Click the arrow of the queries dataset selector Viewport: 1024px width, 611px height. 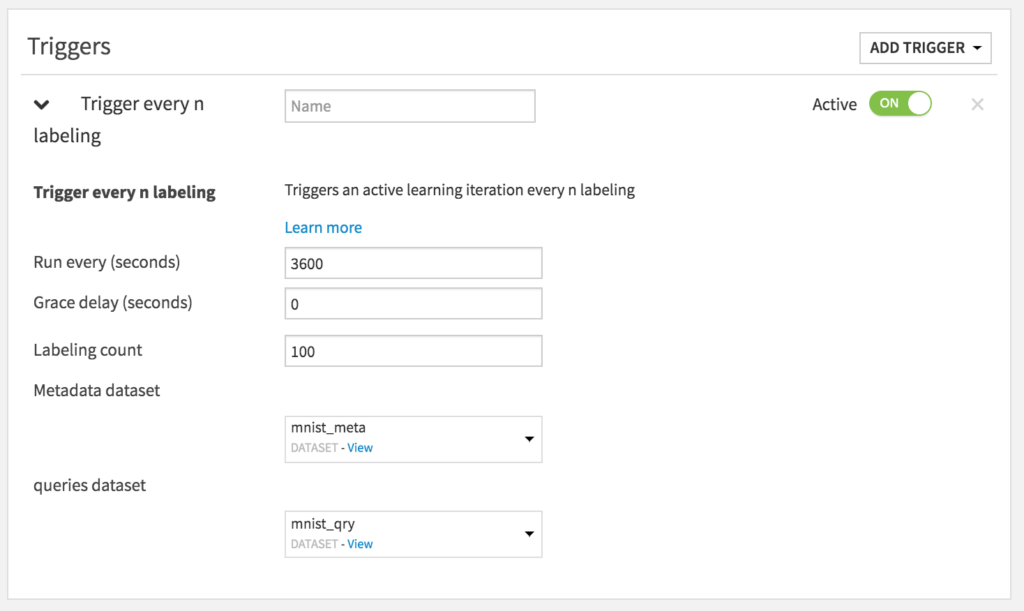tap(529, 534)
